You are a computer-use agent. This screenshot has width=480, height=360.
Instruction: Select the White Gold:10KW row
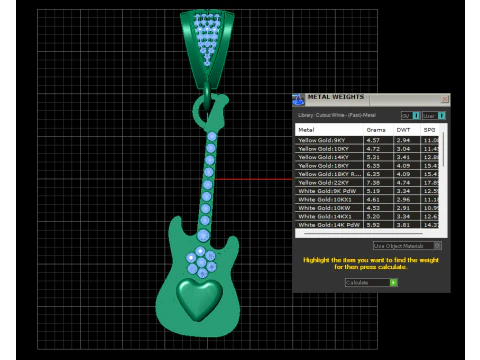tap(367, 208)
